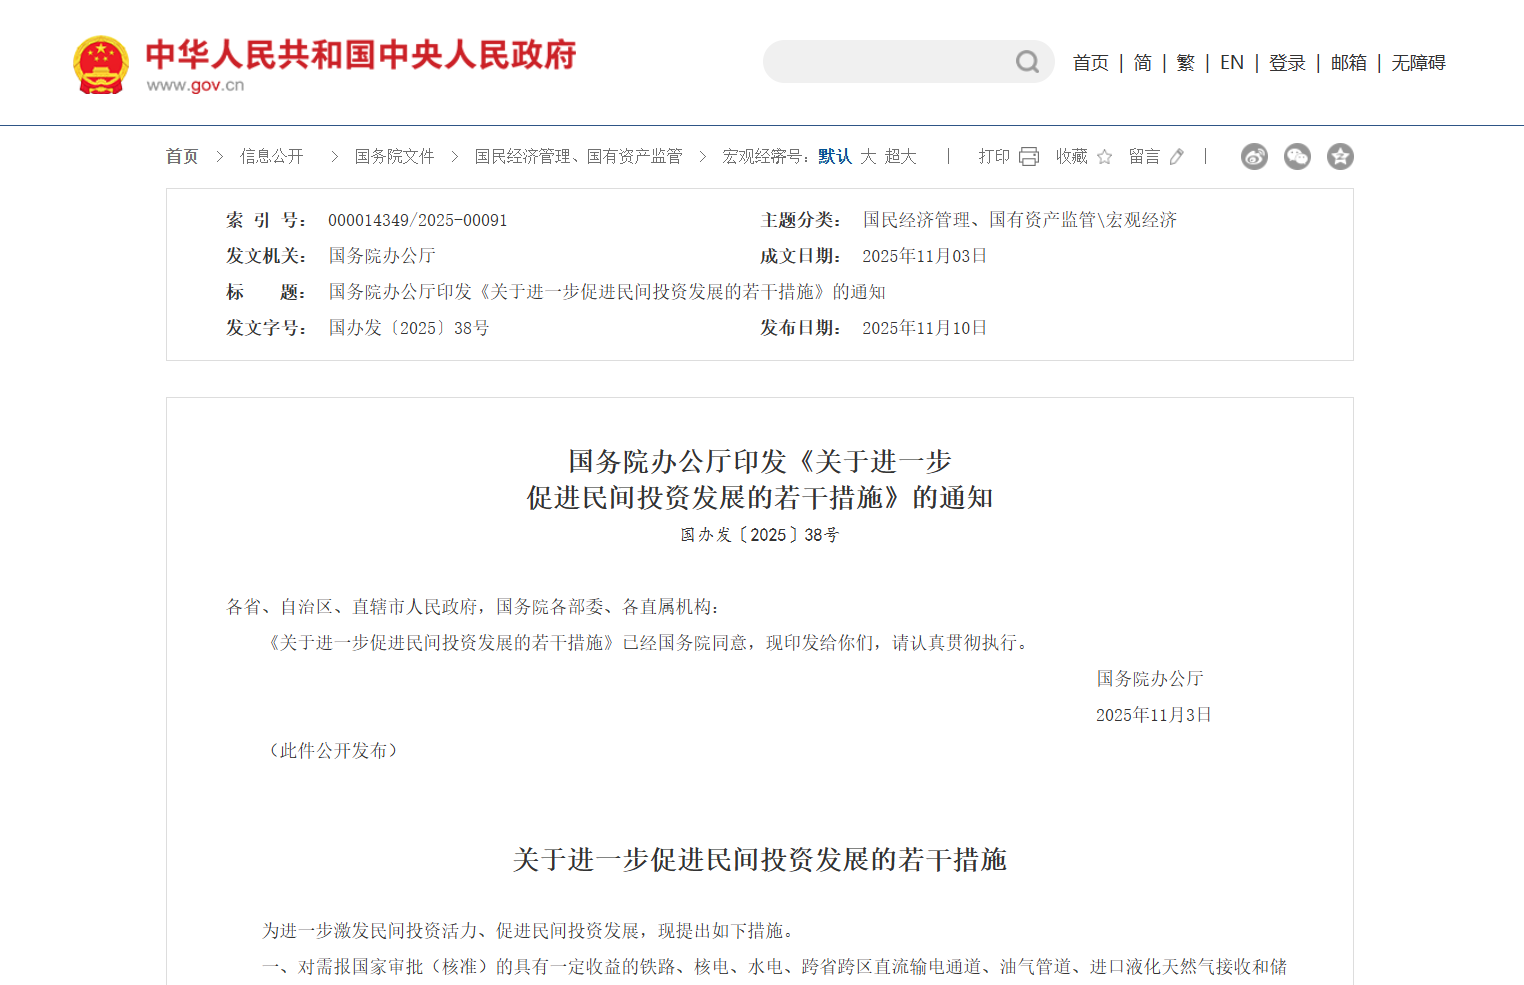Click the printer icon
This screenshot has height=985, width=1524.
(x=1029, y=157)
